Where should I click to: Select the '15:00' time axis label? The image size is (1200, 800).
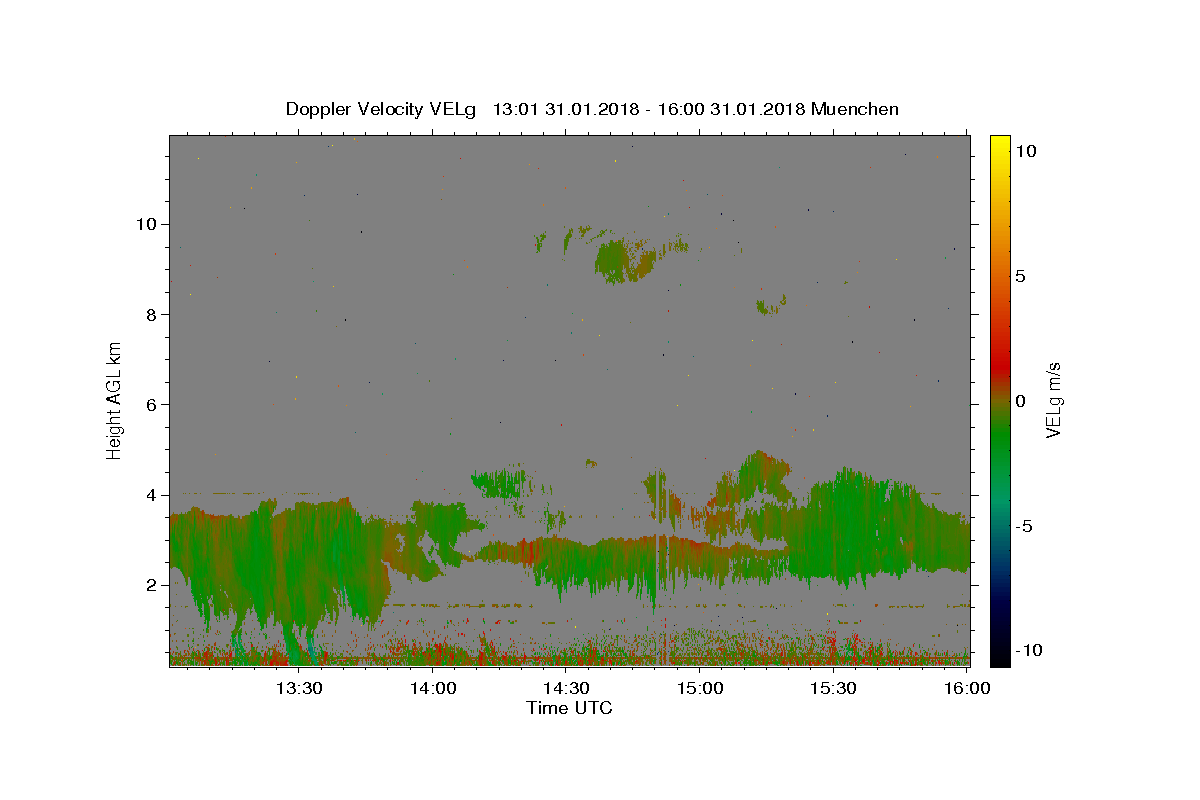point(700,689)
